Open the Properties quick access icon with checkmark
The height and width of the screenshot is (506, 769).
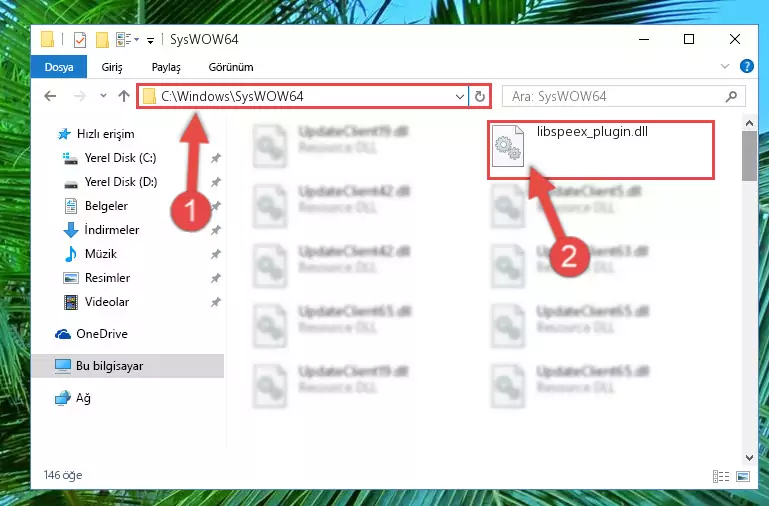click(x=79, y=40)
